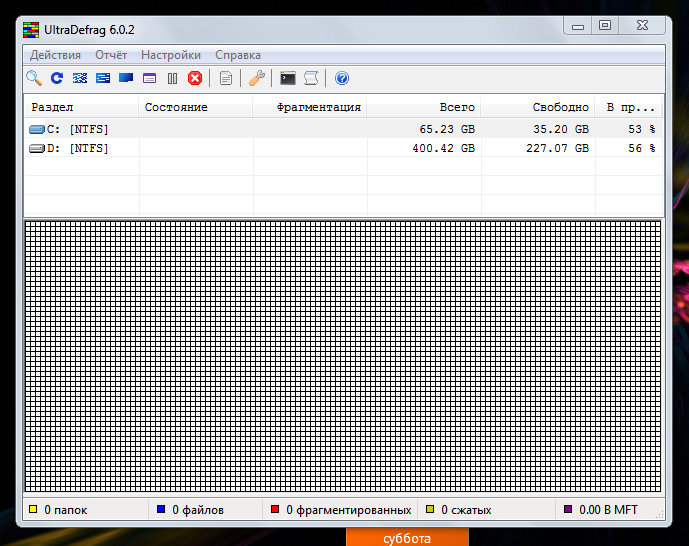
Task: Open the Отчёт menu
Action: click(x=111, y=55)
